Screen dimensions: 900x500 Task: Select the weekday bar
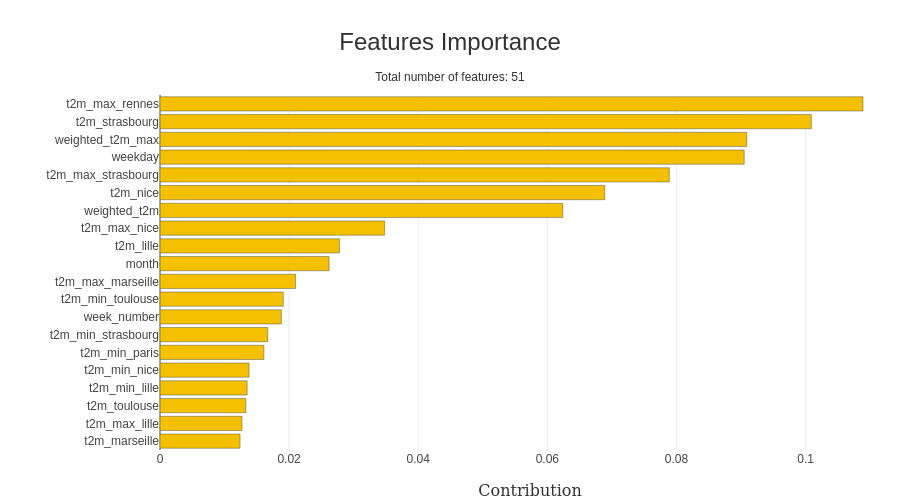coord(451,157)
